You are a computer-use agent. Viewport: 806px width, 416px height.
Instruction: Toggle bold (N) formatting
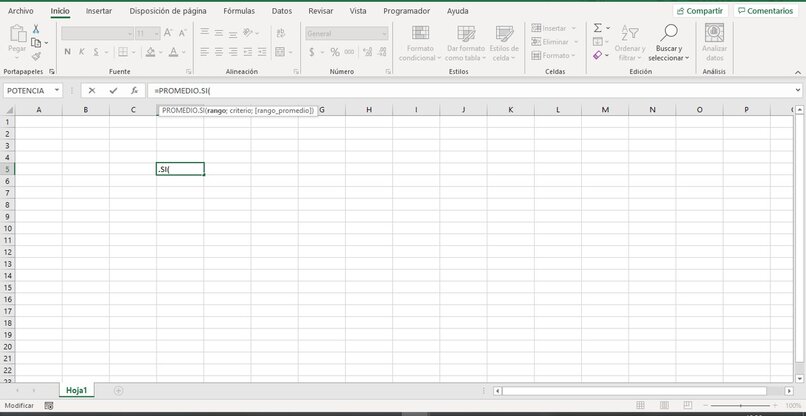68,52
